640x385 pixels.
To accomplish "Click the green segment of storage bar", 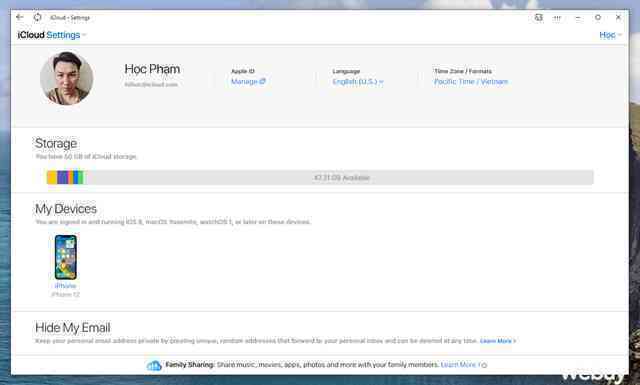I will (81, 178).
